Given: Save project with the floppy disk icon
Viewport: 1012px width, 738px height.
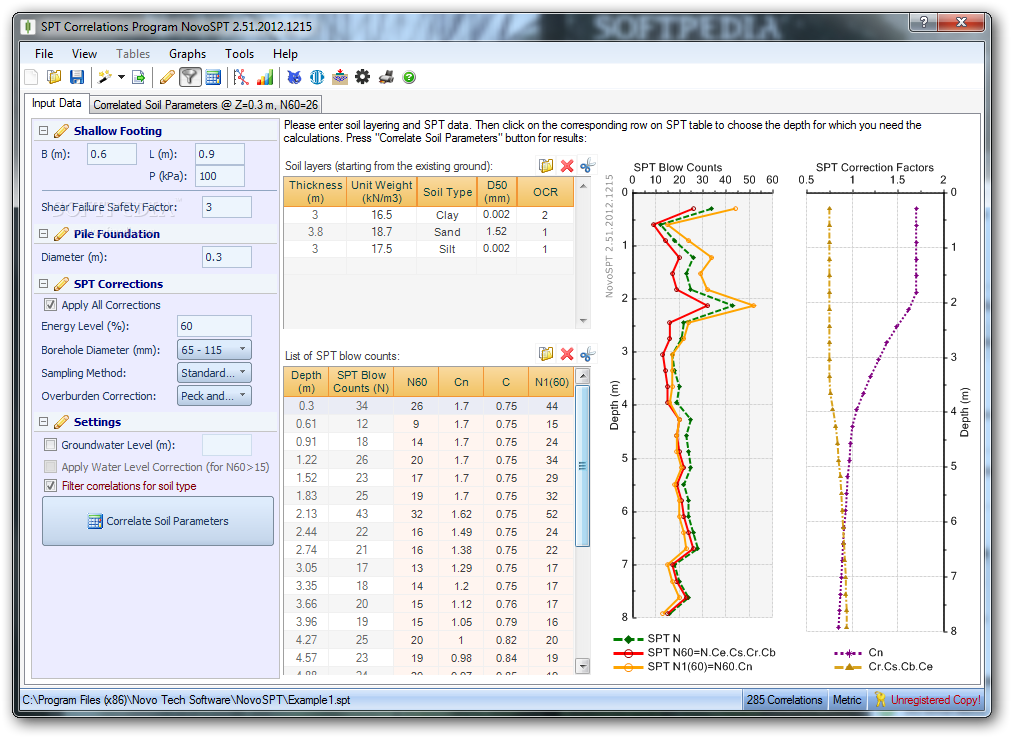Looking at the screenshot, I should pos(77,77).
